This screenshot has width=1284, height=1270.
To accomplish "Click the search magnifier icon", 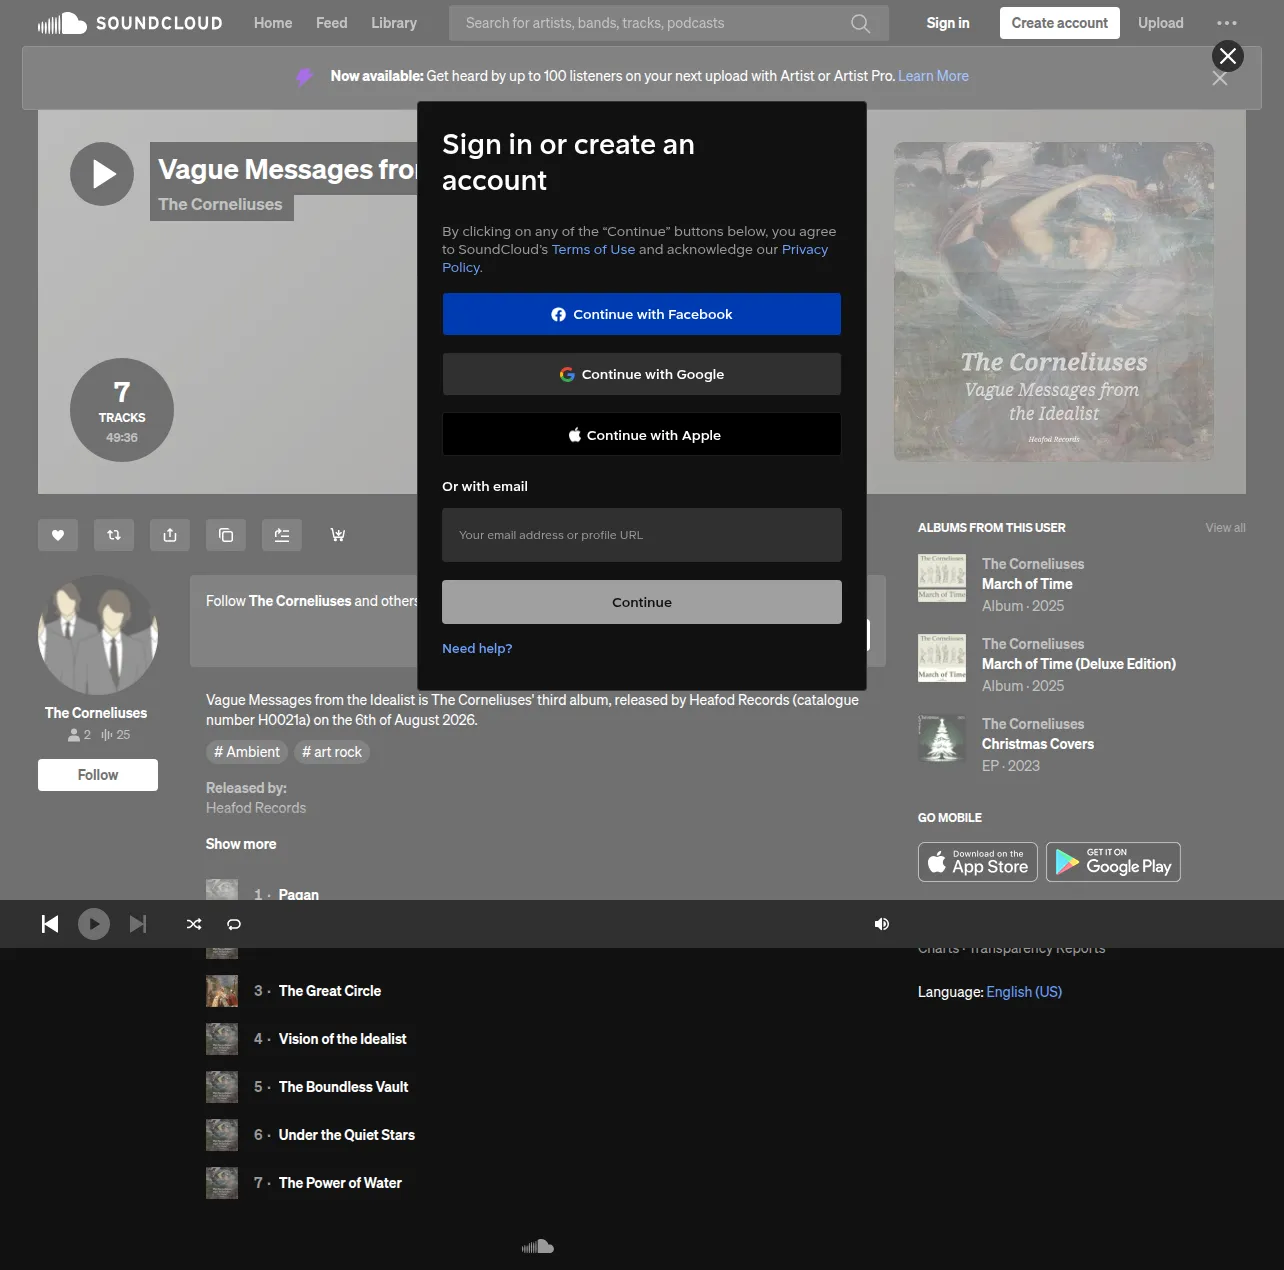I will (860, 23).
